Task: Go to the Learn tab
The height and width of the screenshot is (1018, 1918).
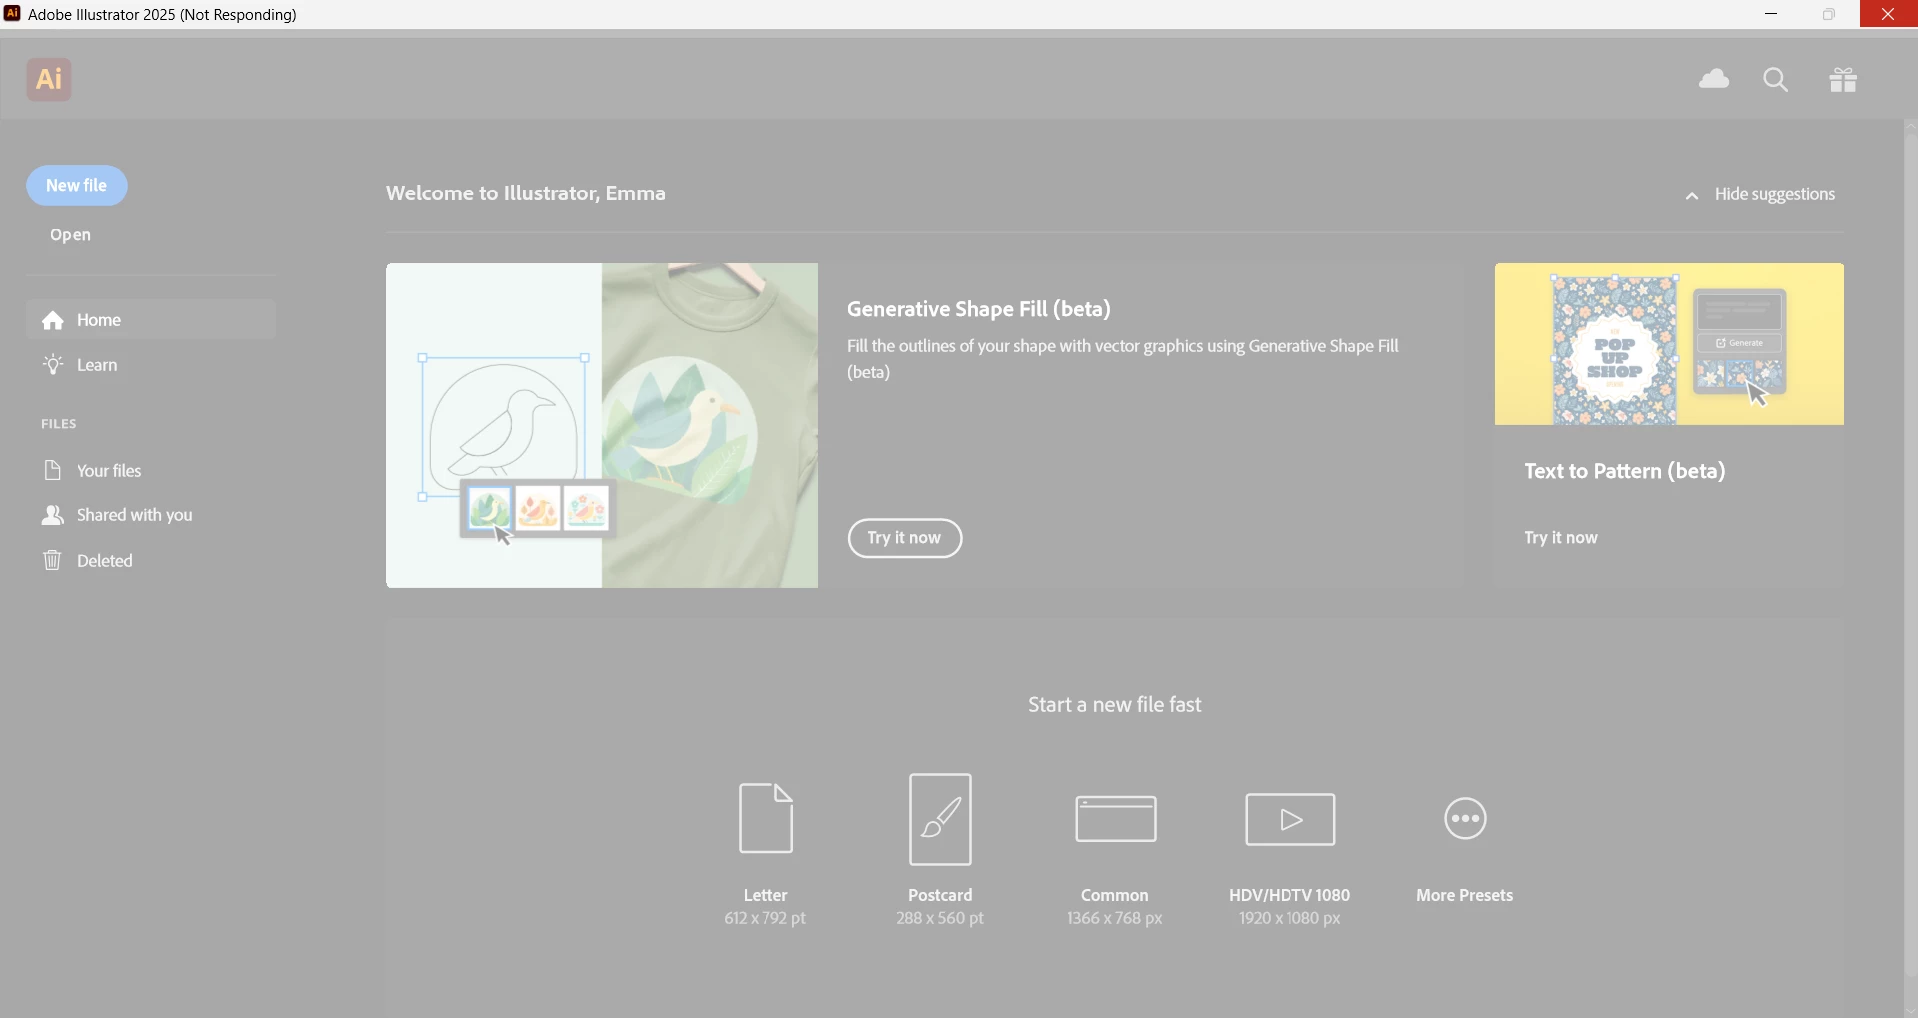Action: coord(151,365)
